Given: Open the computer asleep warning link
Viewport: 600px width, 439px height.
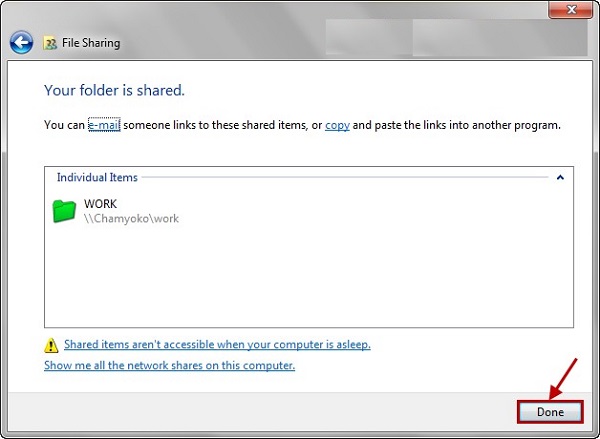Looking at the screenshot, I should pos(217,344).
